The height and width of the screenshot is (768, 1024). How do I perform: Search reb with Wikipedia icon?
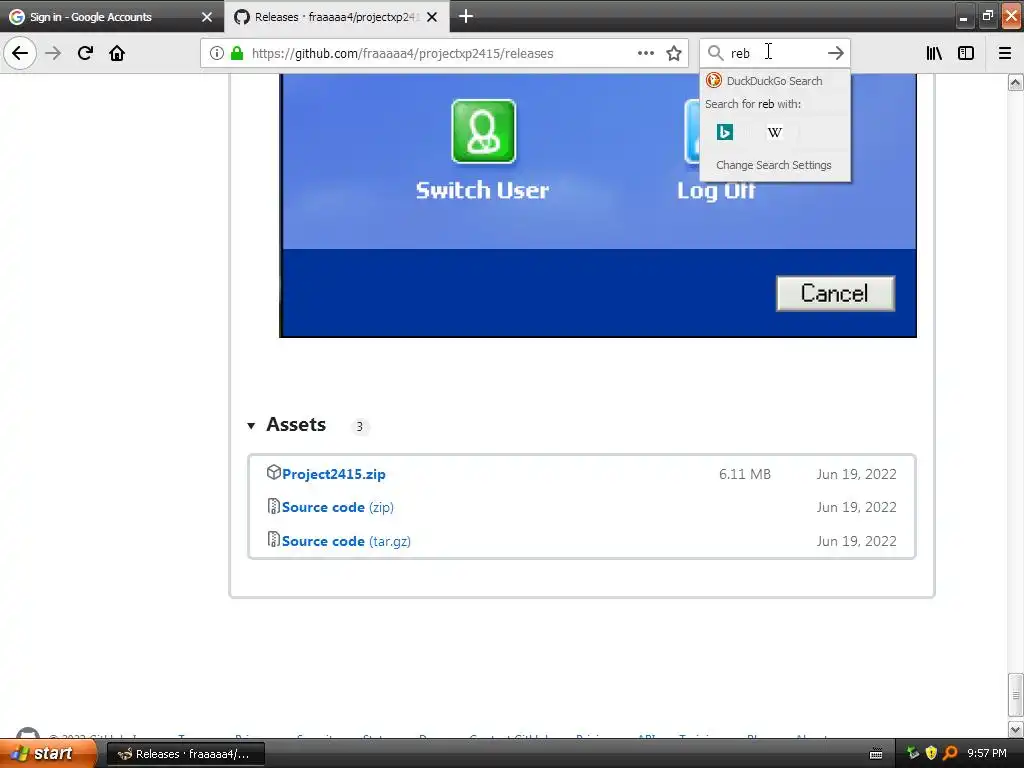[x=775, y=132]
